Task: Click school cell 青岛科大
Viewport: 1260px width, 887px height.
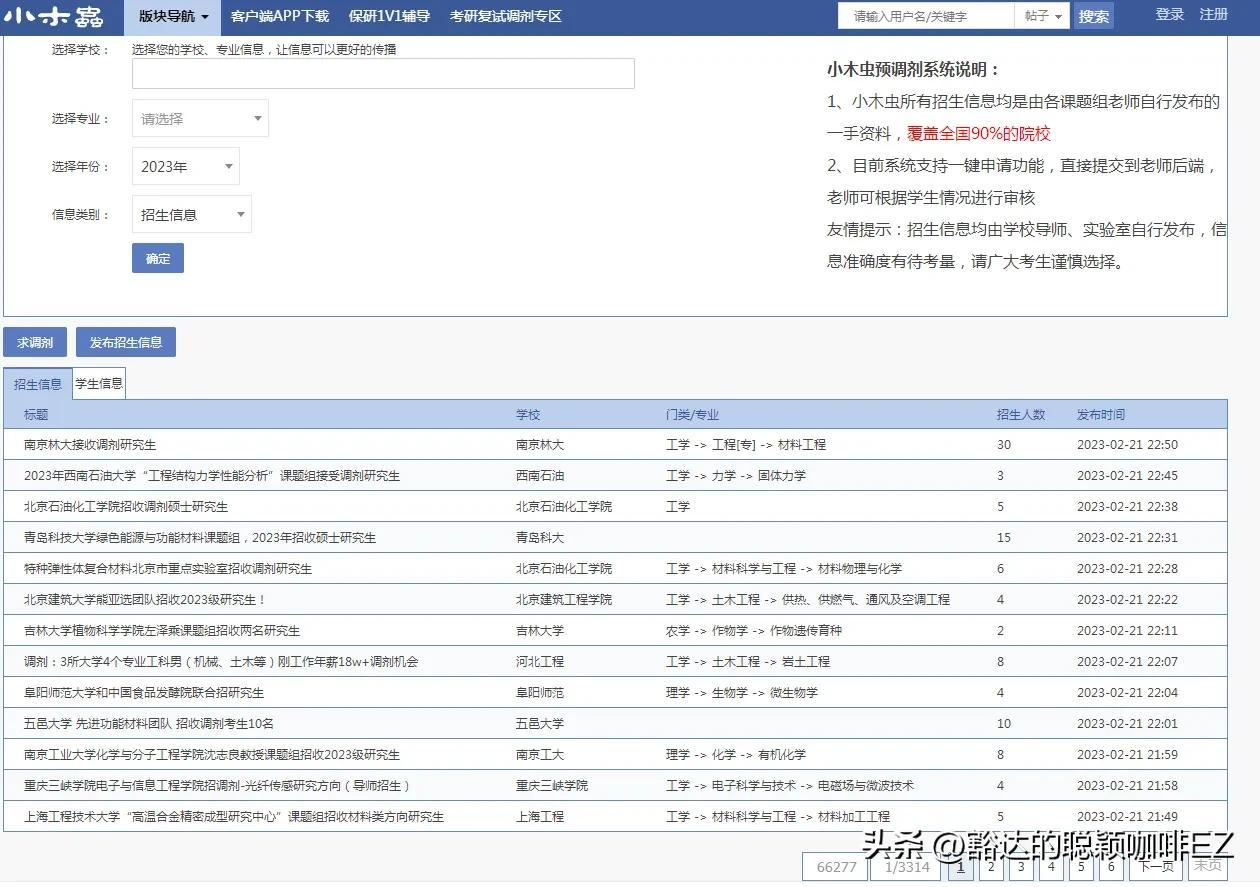Action: point(540,537)
